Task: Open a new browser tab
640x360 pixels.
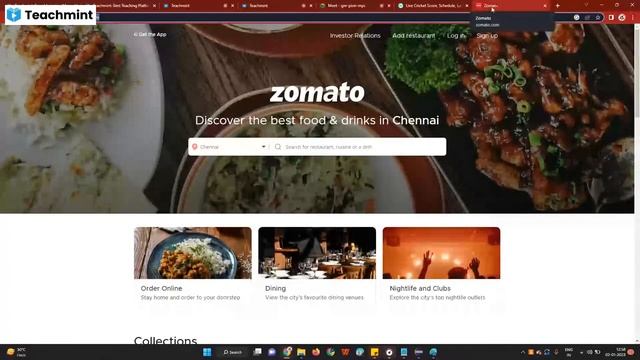Action: click(x=558, y=6)
